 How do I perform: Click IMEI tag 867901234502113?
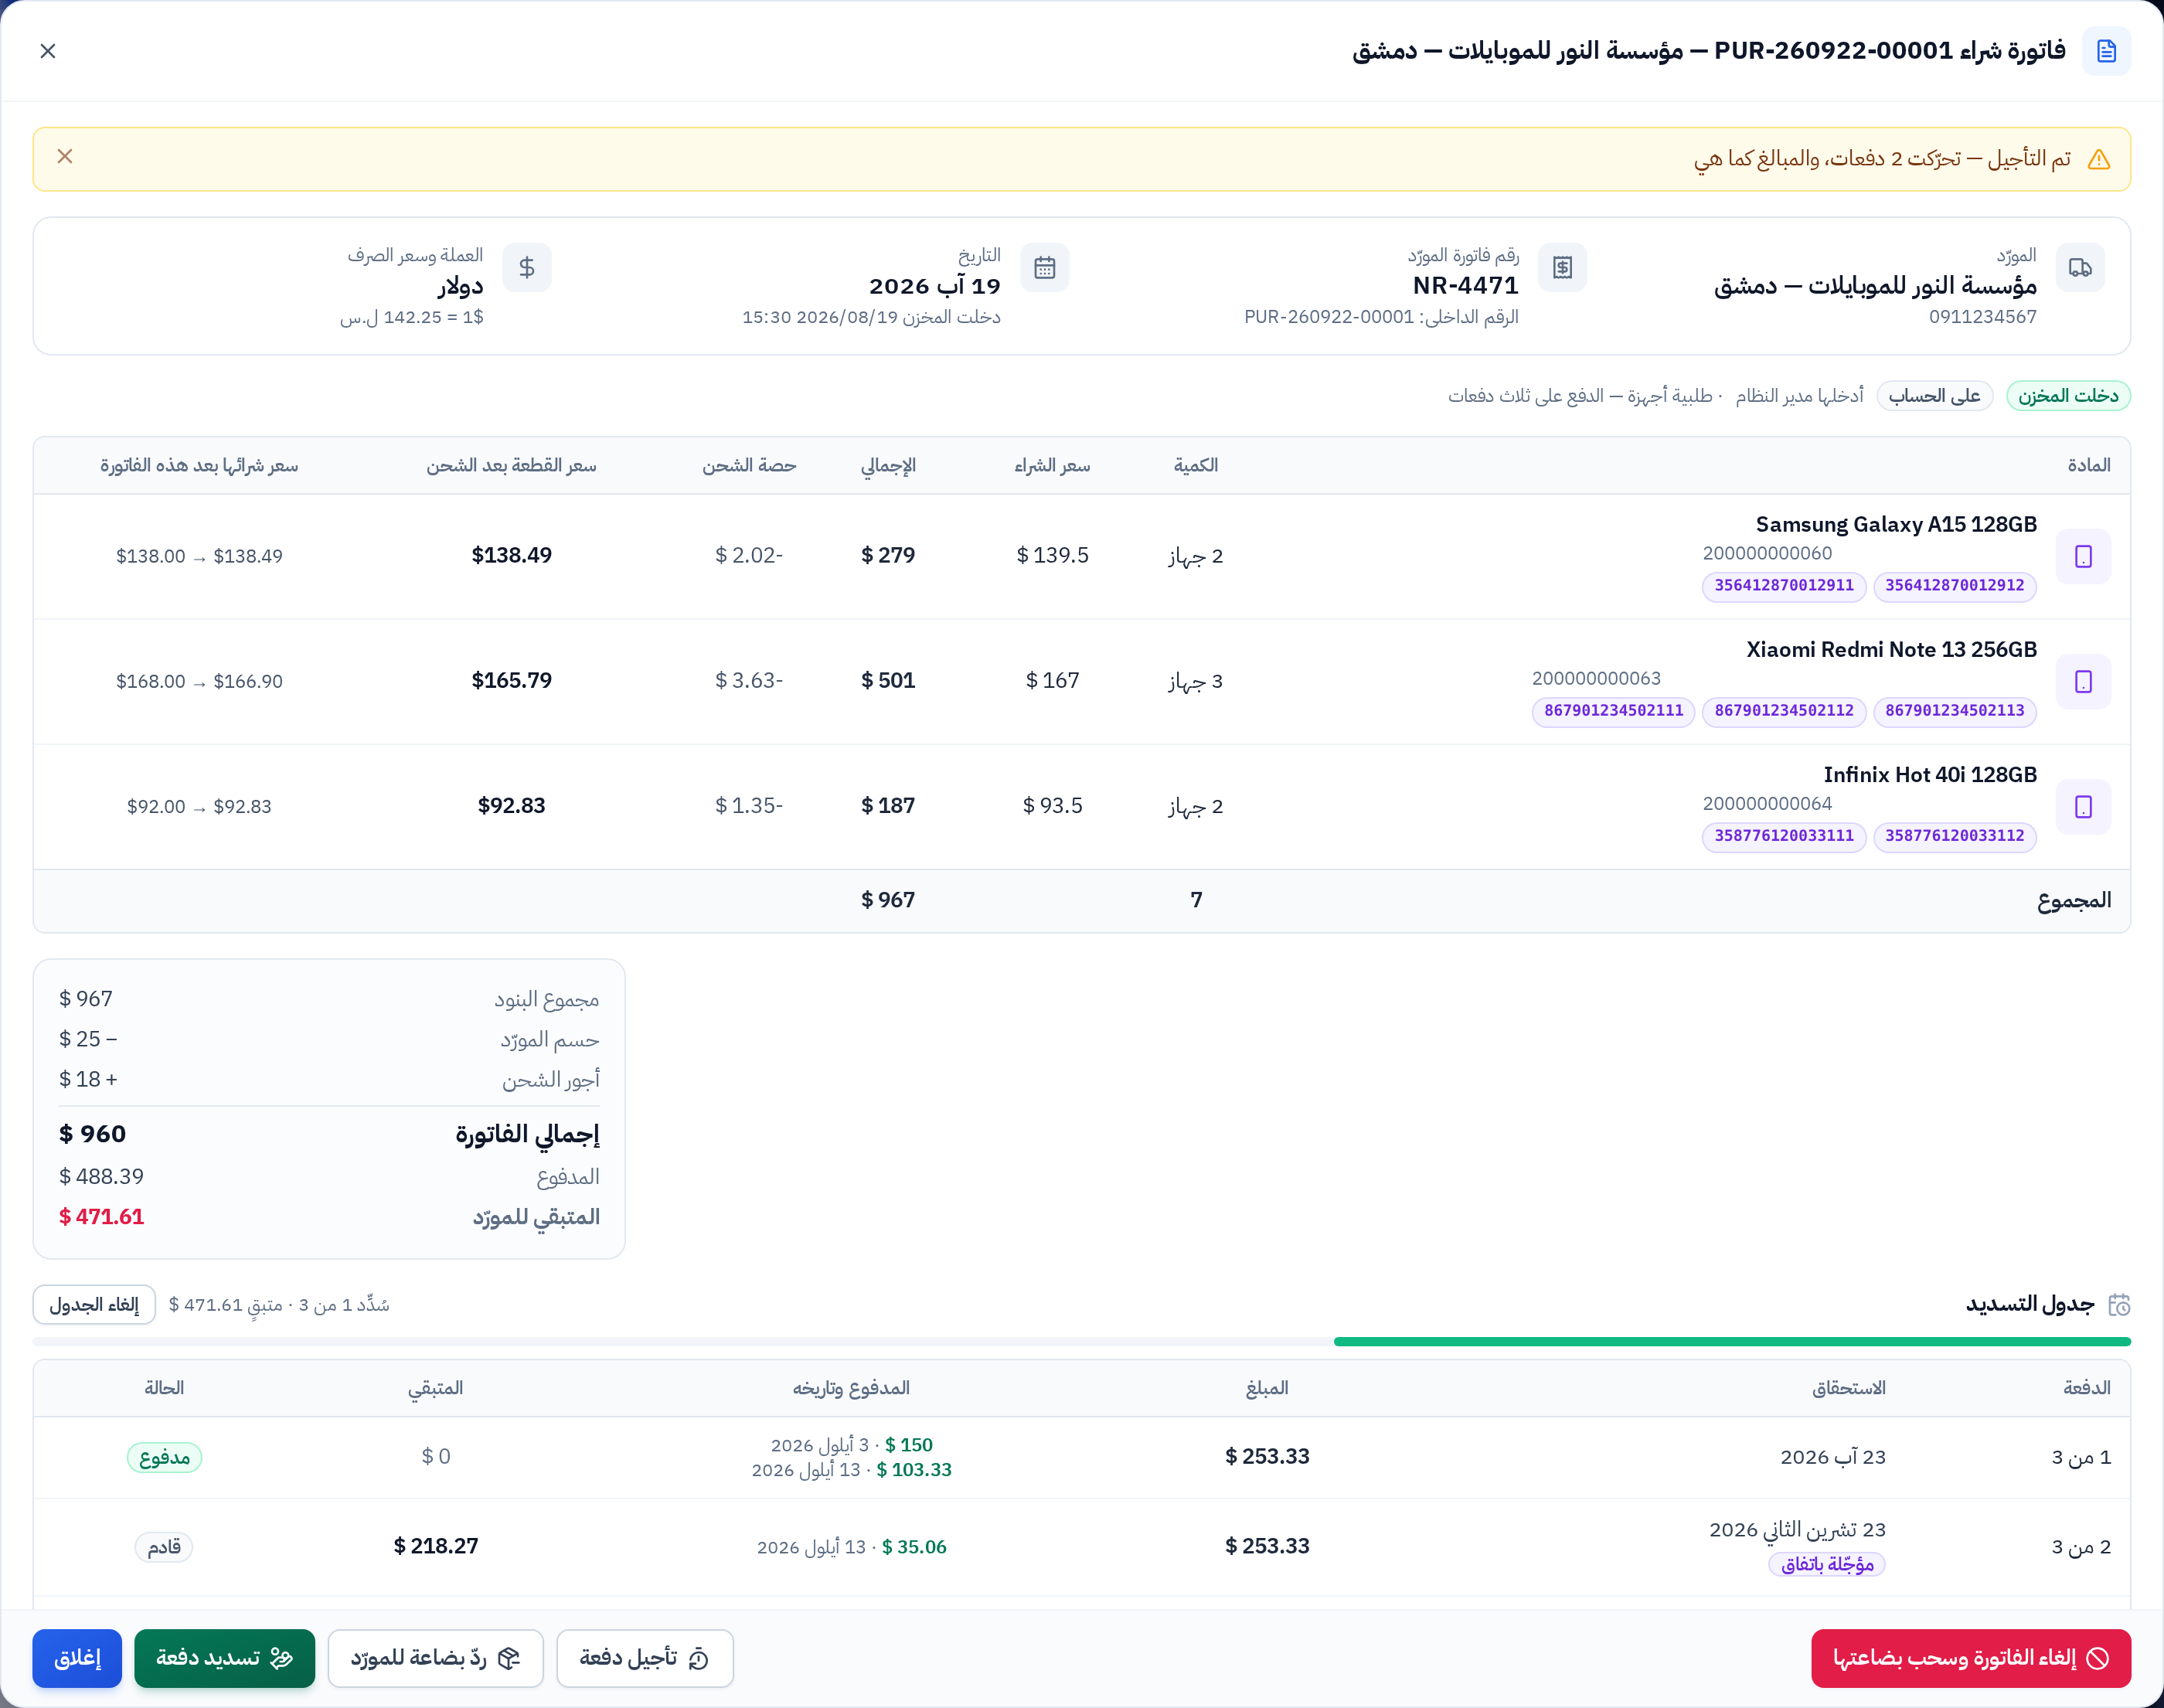click(x=1955, y=711)
